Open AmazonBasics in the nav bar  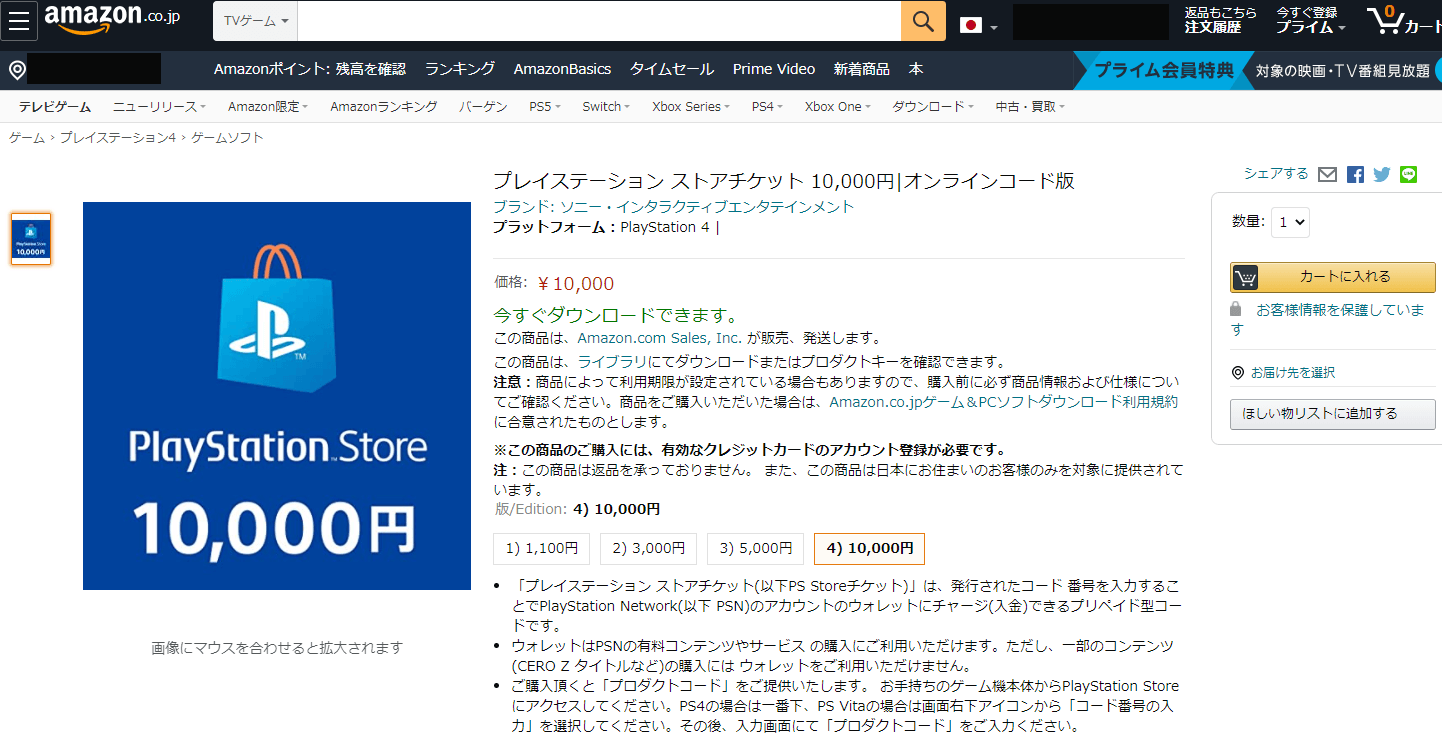point(562,69)
